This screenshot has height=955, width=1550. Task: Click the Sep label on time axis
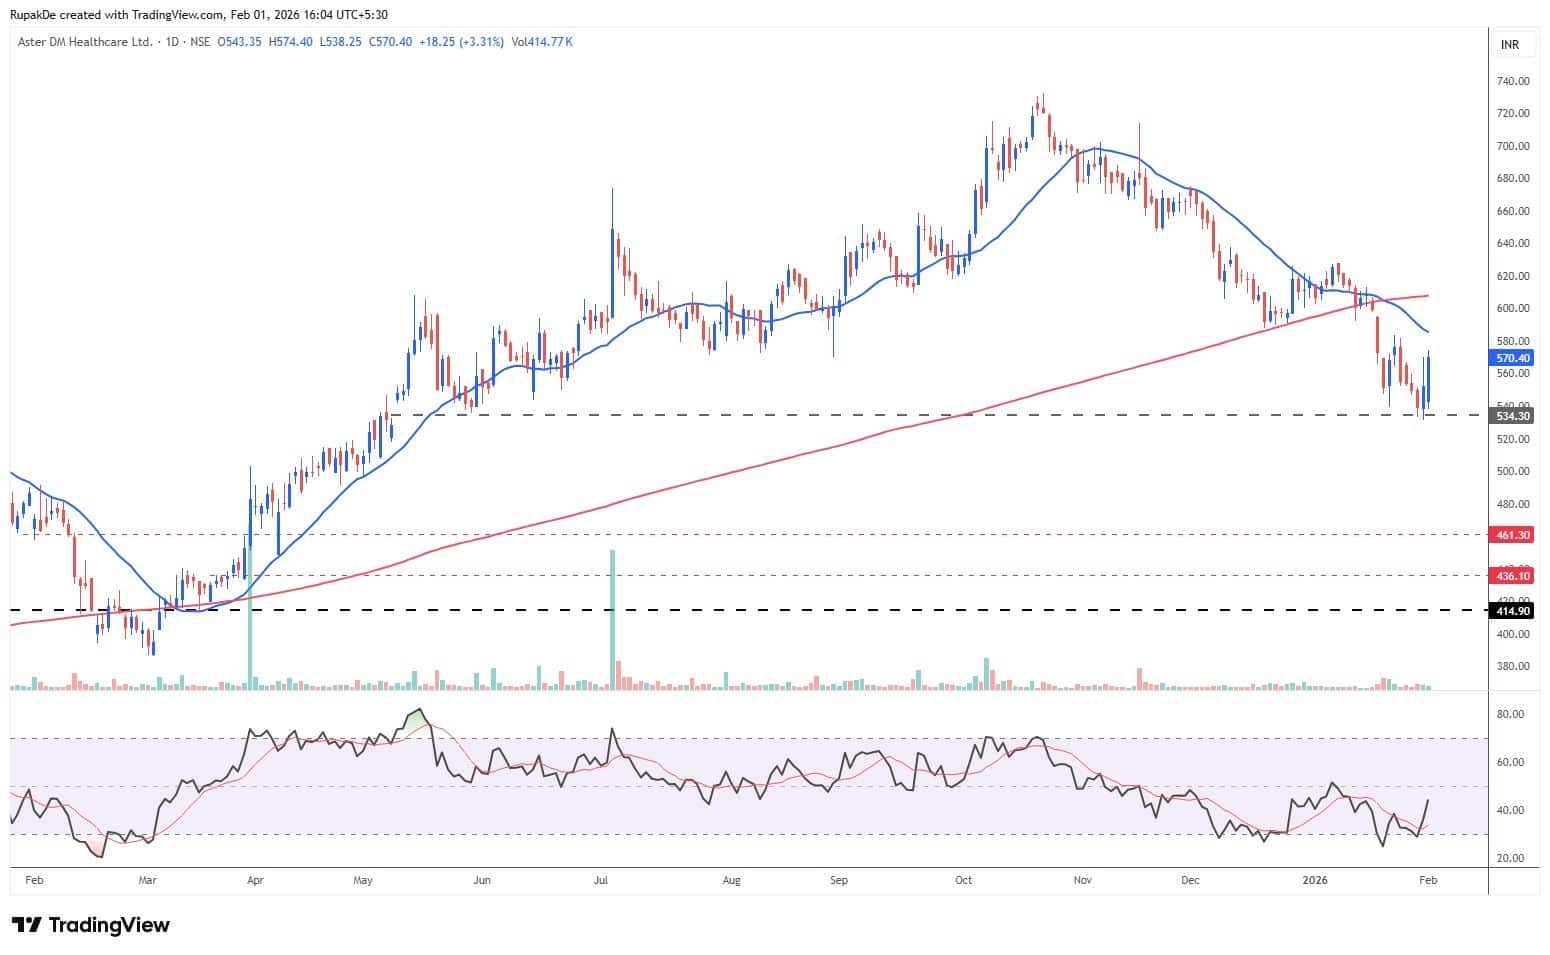pyautogui.click(x=839, y=881)
